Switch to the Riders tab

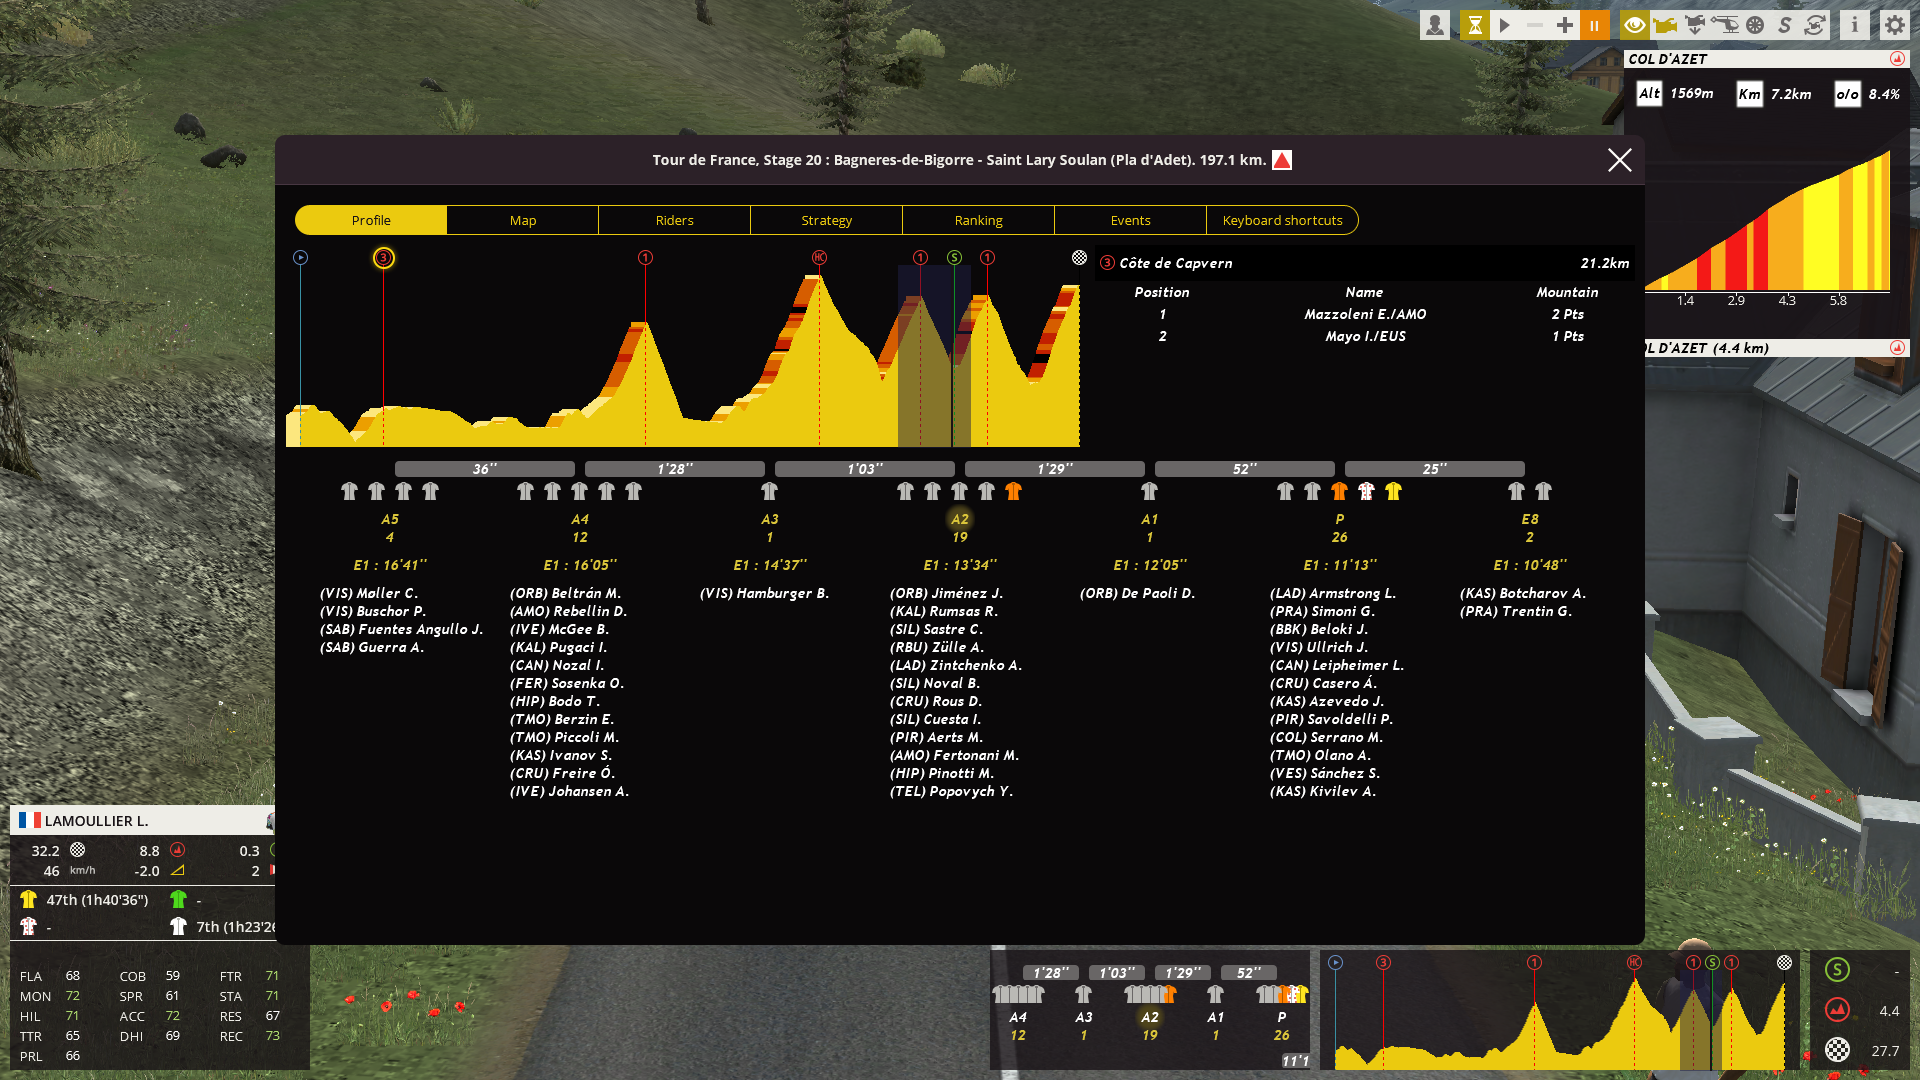click(x=675, y=220)
